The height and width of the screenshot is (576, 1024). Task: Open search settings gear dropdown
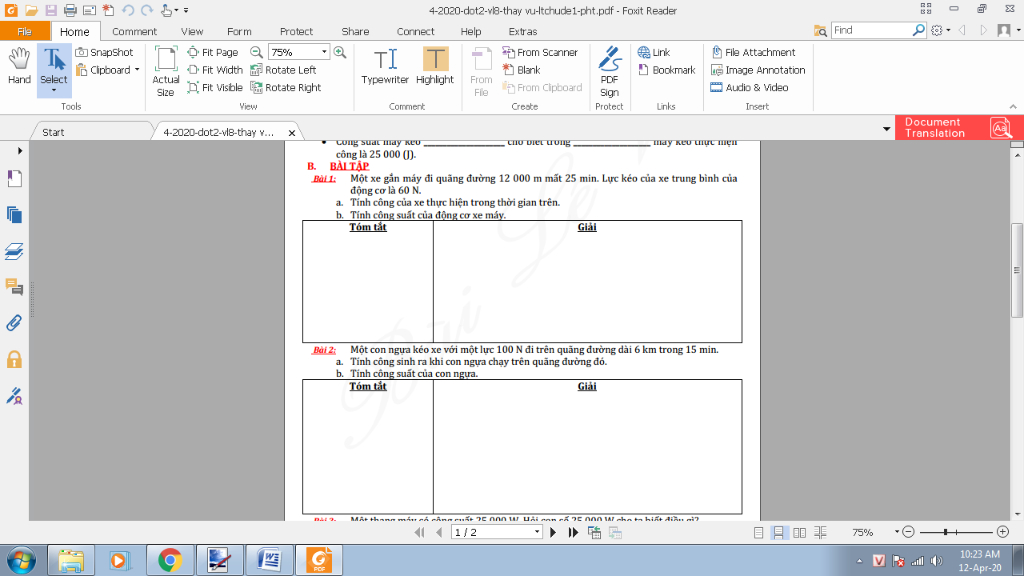tap(940, 30)
